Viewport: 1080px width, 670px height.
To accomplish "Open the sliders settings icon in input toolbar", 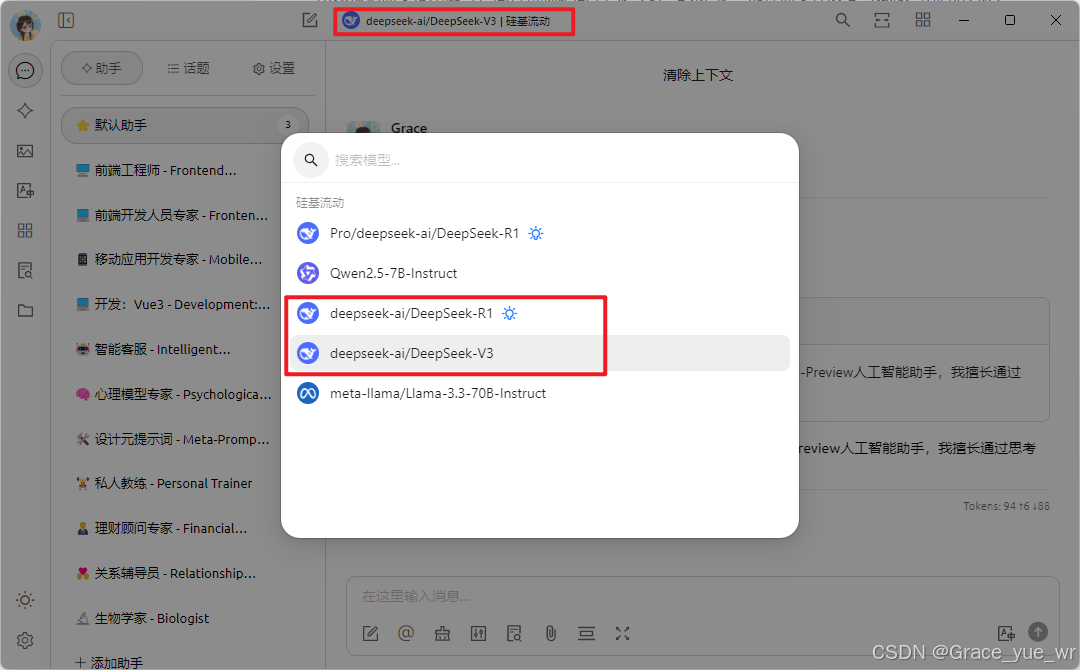I will 478,634.
